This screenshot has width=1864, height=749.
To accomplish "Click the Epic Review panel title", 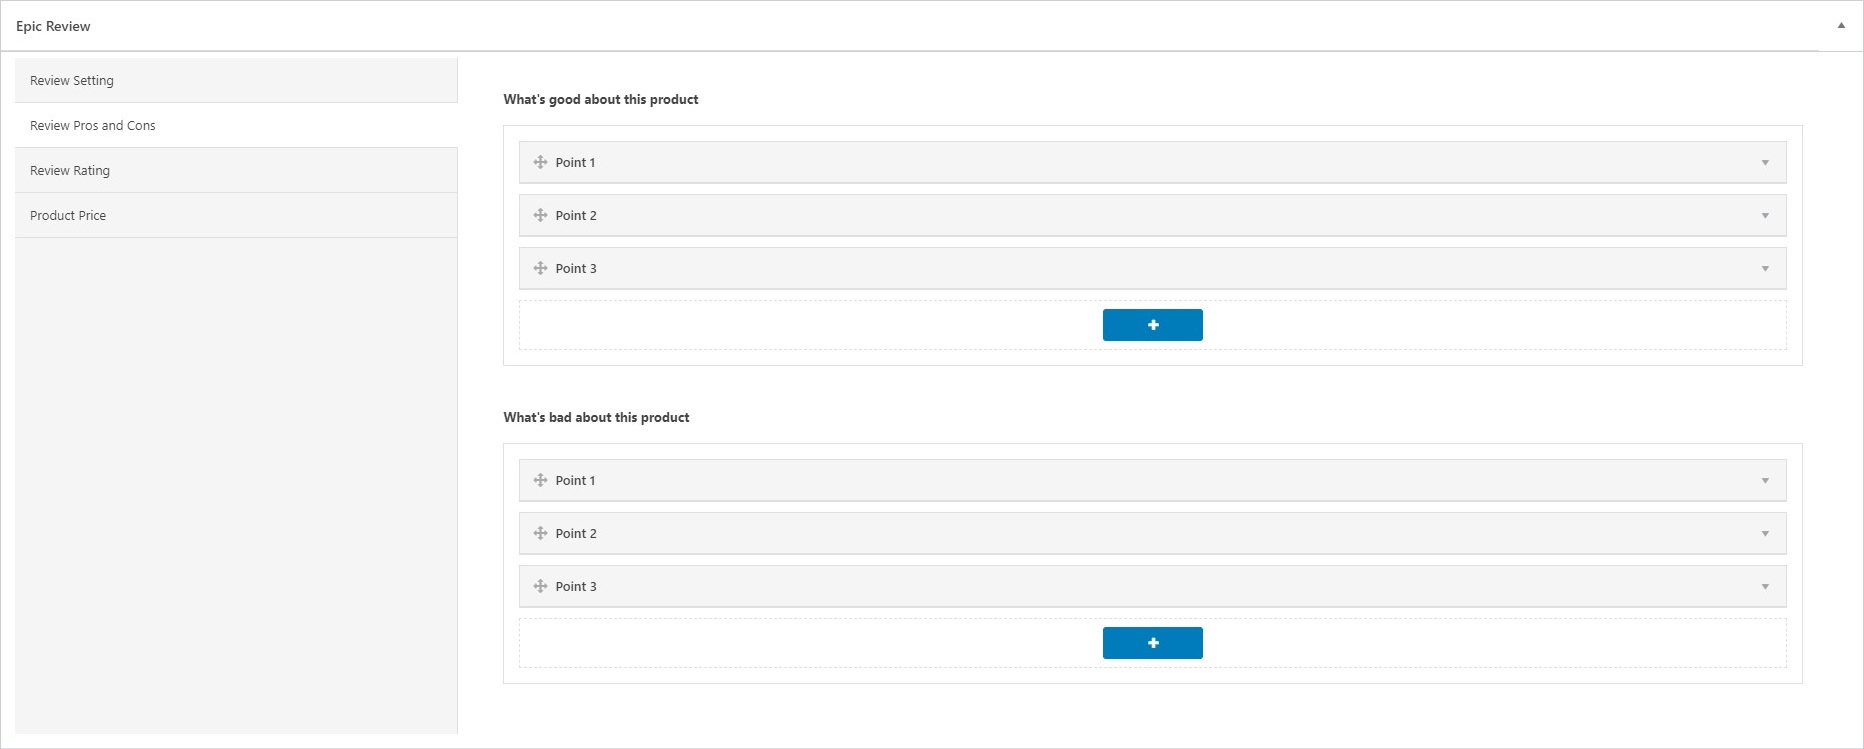I will tap(53, 26).
